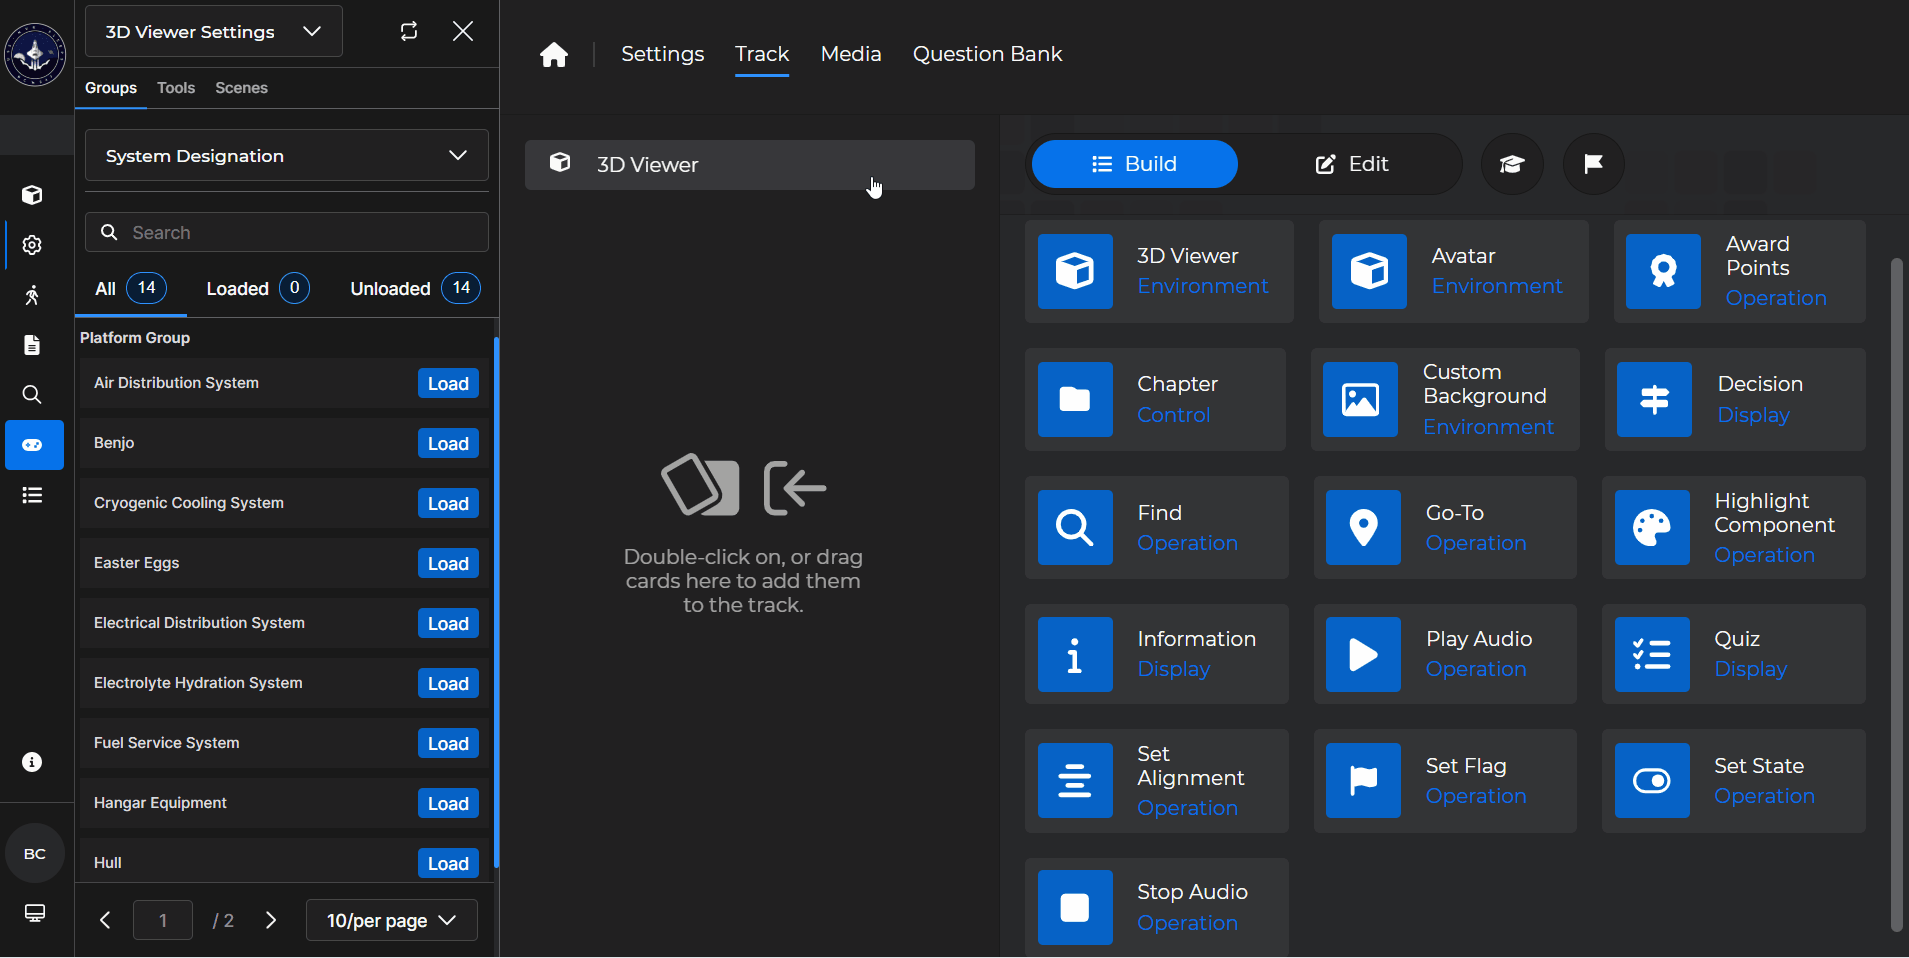Screen dimensions: 1909x958
Task: Add the Set Alignment Operation card
Action: [x=1157, y=781]
